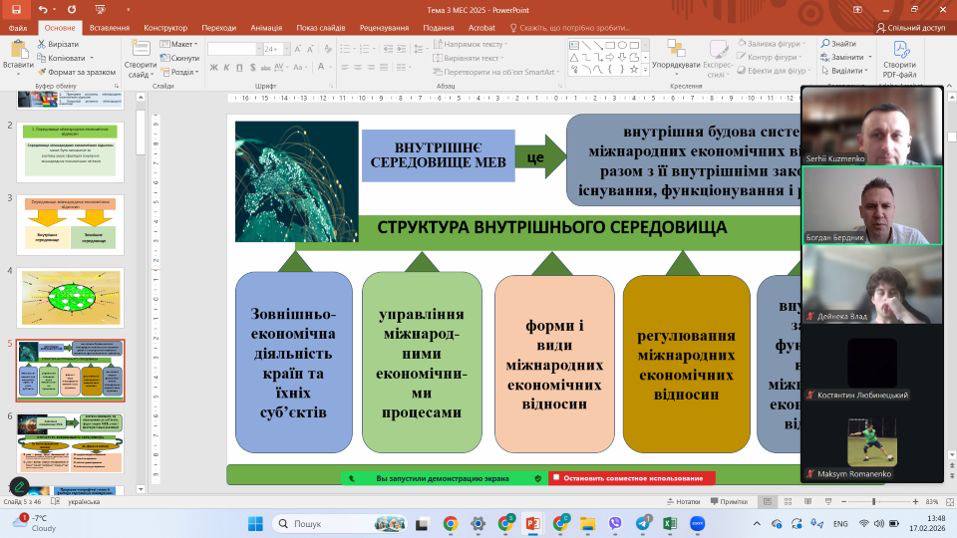Expand Копіювати dropdown arrow

click(92, 58)
